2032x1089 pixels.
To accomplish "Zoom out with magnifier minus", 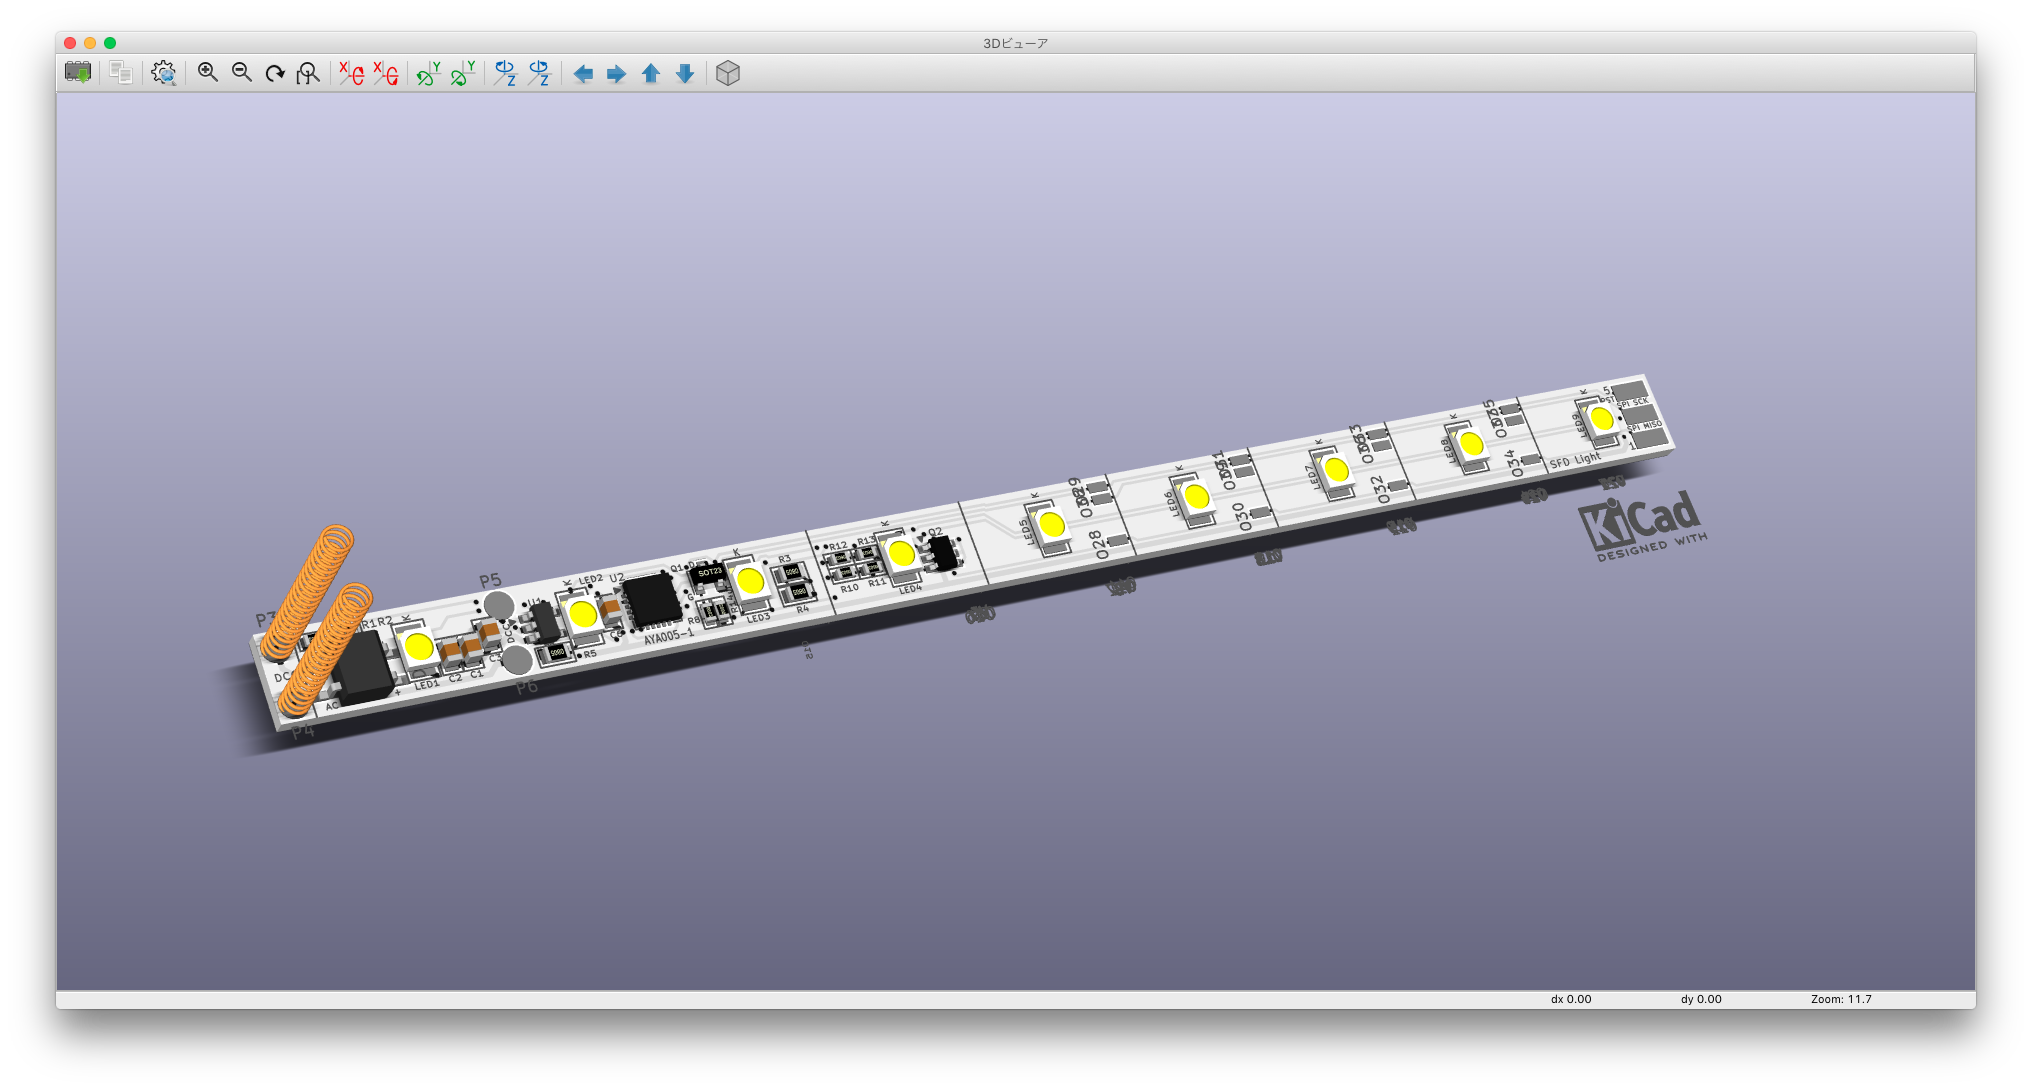I will point(242,73).
